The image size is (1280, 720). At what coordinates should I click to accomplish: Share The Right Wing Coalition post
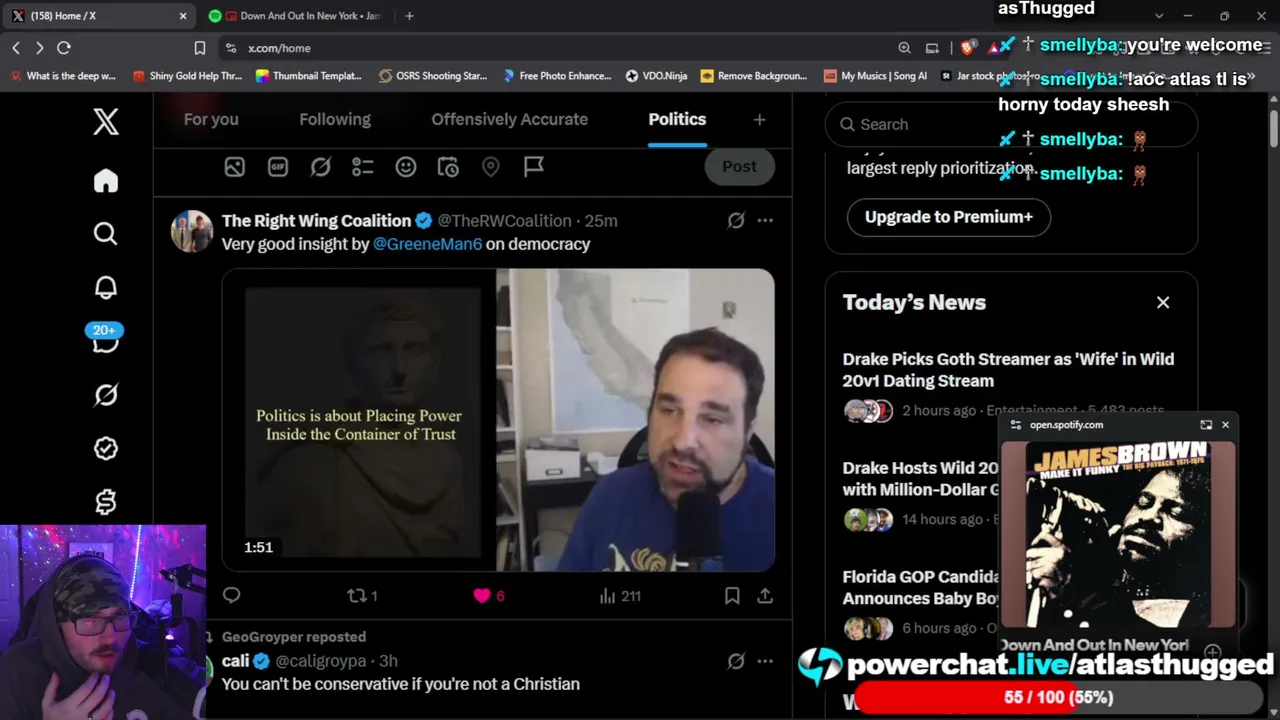[x=765, y=596]
